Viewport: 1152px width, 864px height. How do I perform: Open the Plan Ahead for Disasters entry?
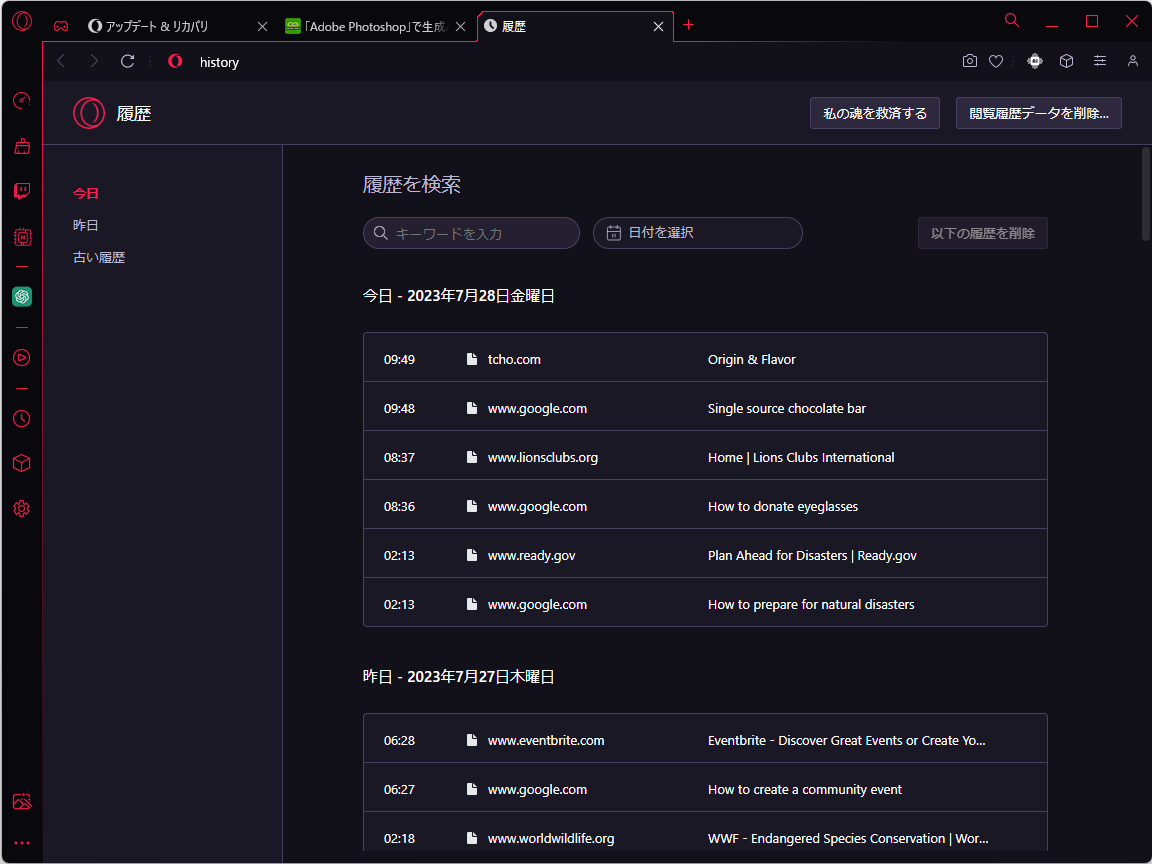tap(705, 555)
